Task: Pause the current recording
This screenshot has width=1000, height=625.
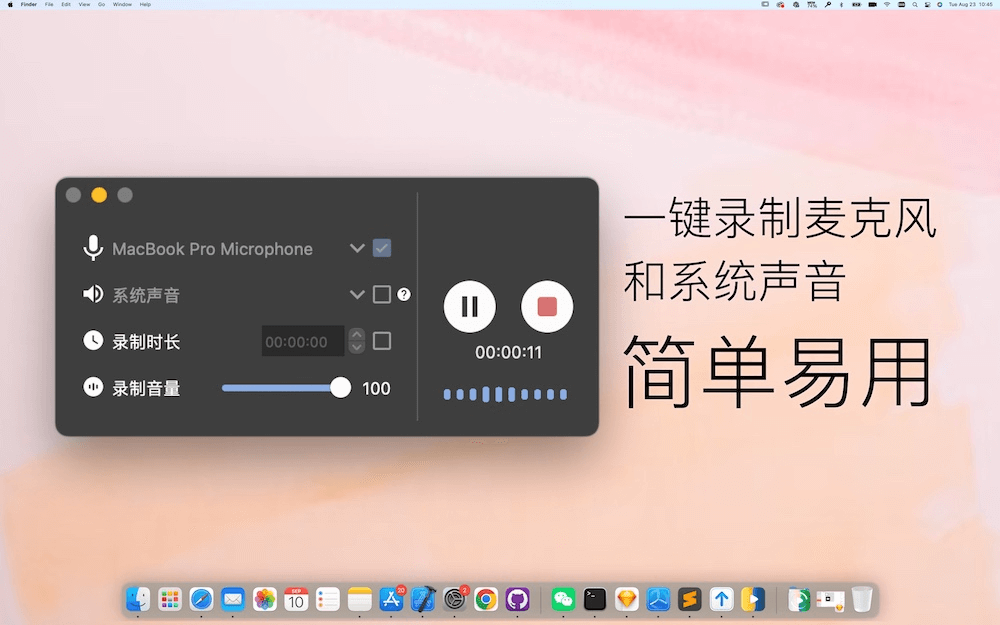Action: pyautogui.click(x=469, y=306)
